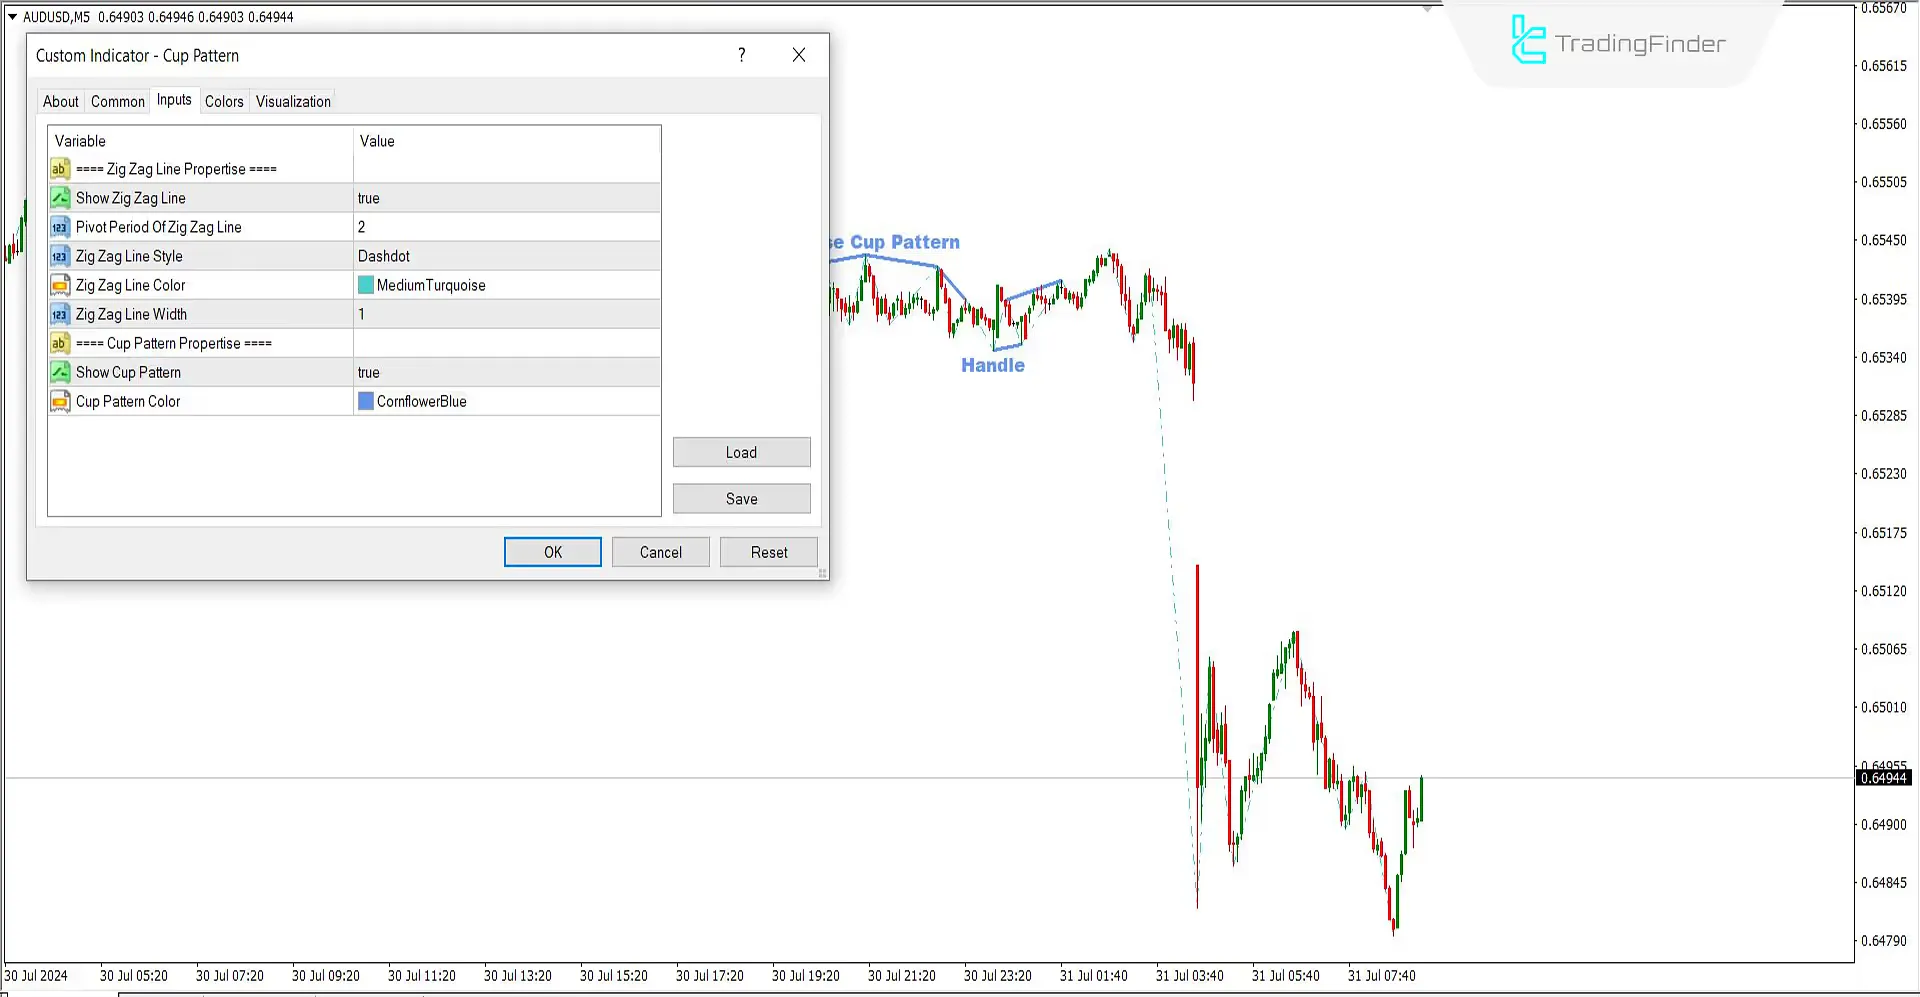The width and height of the screenshot is (1920, 997).
Task: Click the 123 icon for Pivot Period Of Zig Zag Line
Action: click(x=59, y=226)
